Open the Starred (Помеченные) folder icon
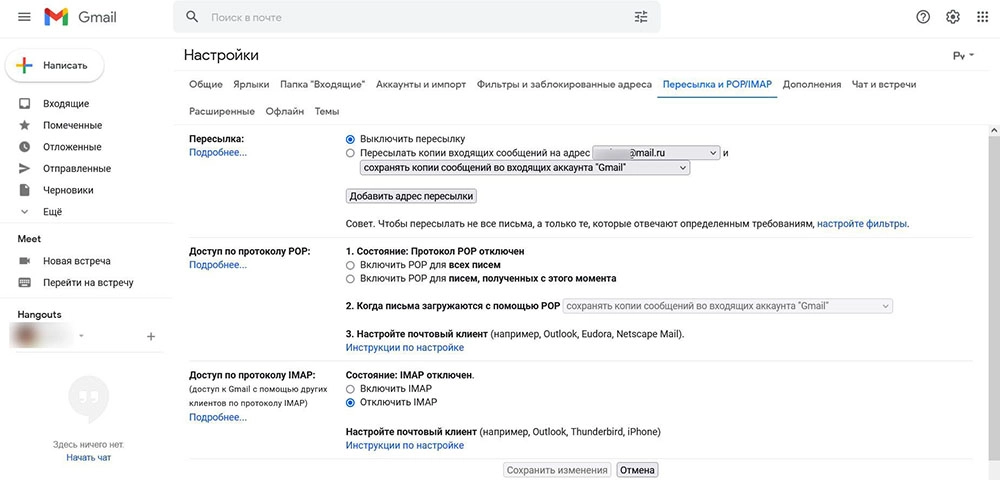The height and width of the screenshot is (480, 1000). (x=25, y=125)
